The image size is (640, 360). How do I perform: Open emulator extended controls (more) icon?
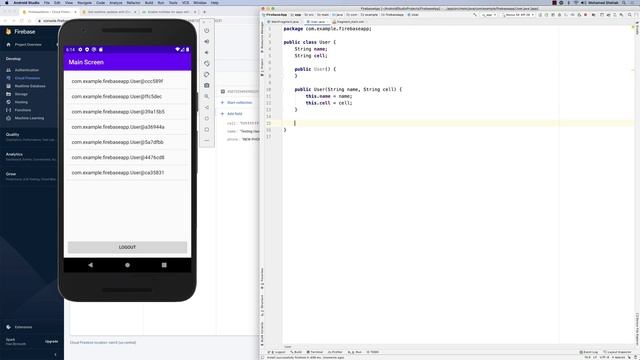point(207,140)
